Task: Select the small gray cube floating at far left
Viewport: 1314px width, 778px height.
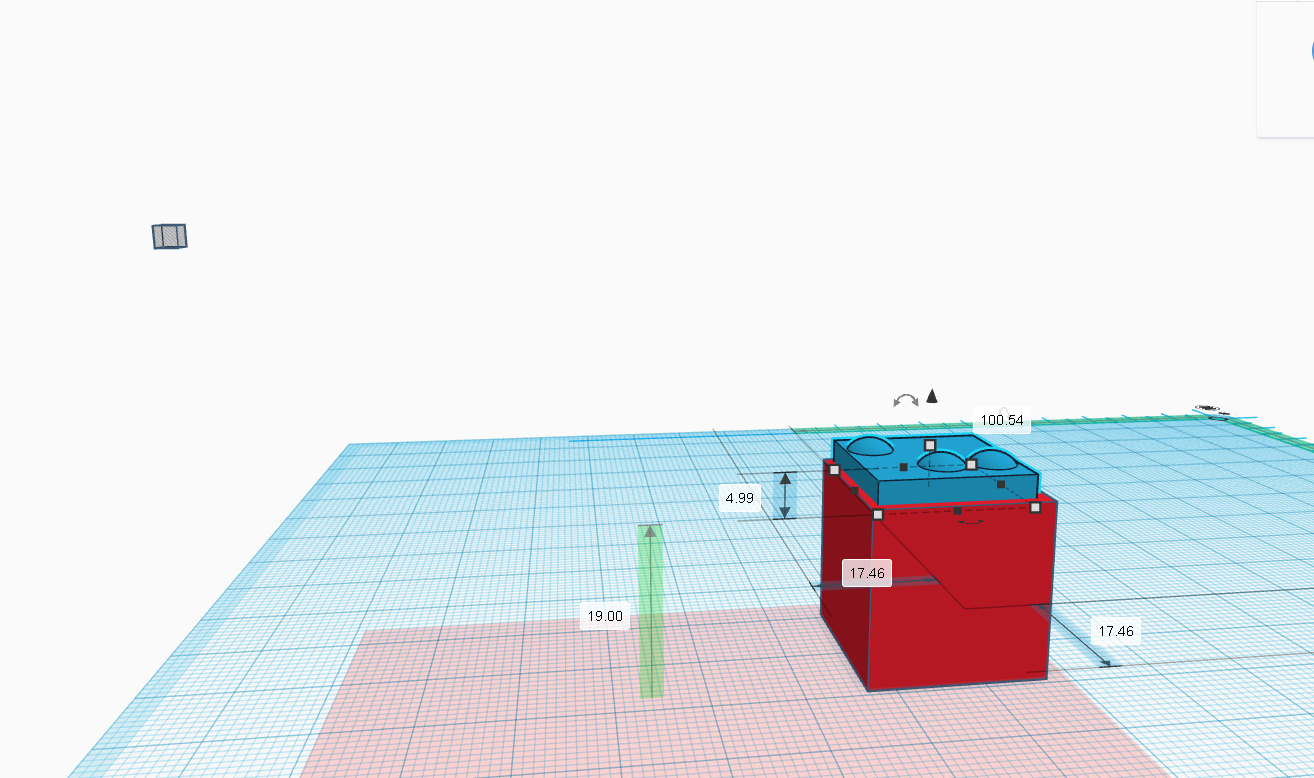Action: coord(169,236)
